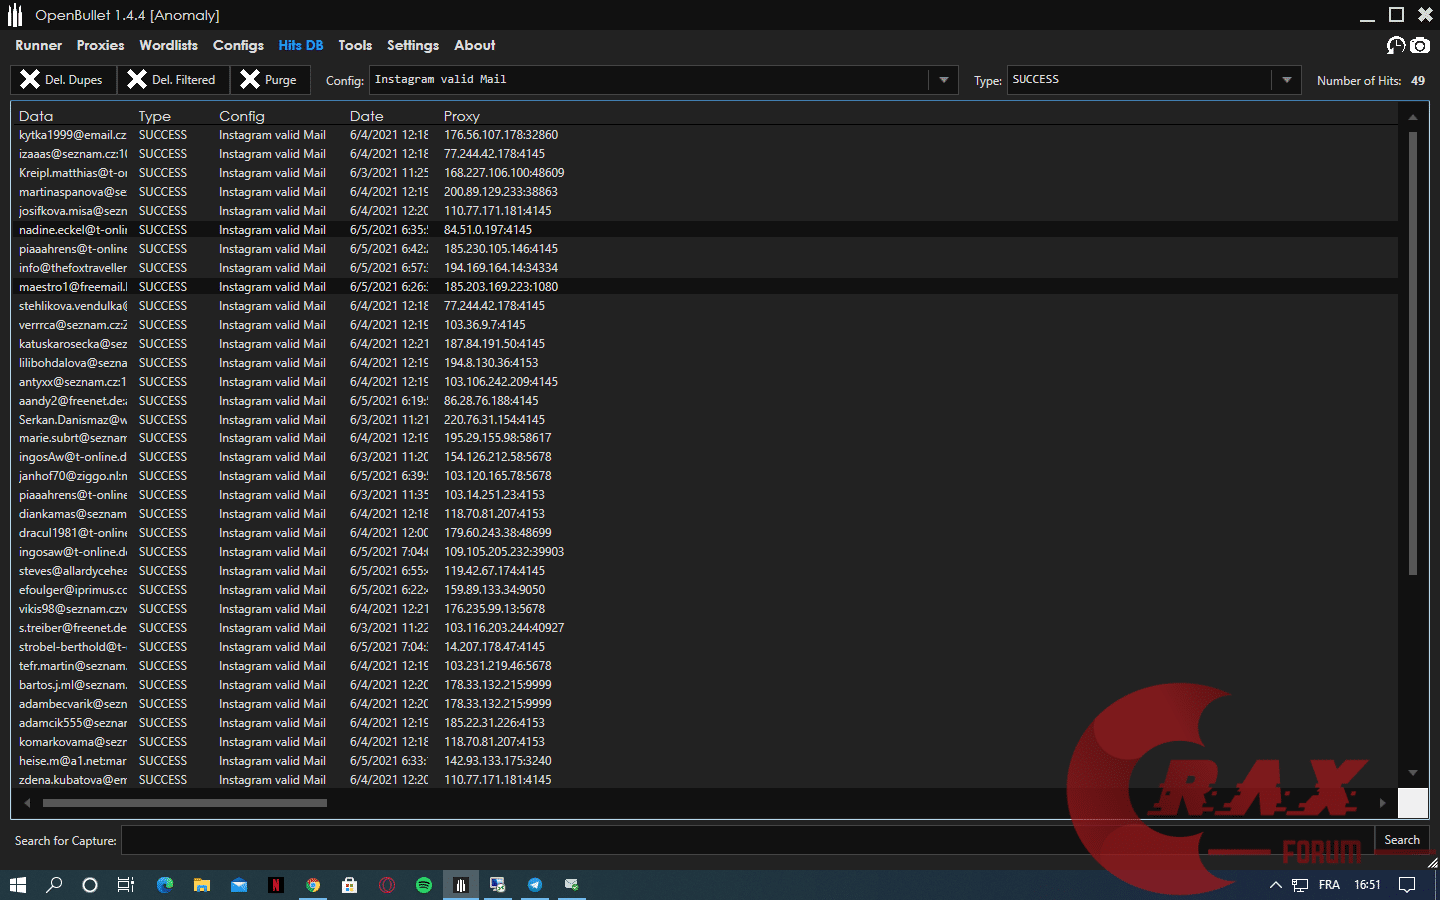Click the Search button
The image size is (1440, 900).
(x=1401, y=840)
